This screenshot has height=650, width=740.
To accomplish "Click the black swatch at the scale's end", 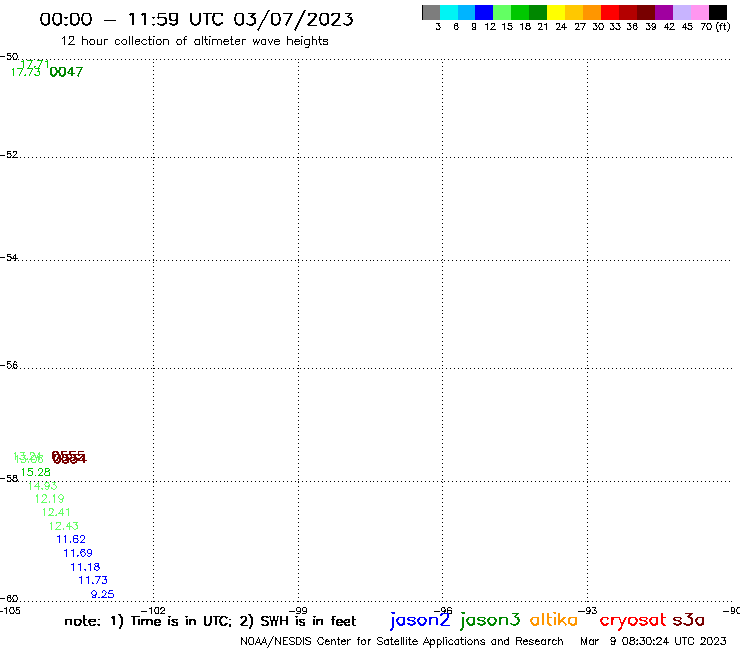I will point(717,12).
